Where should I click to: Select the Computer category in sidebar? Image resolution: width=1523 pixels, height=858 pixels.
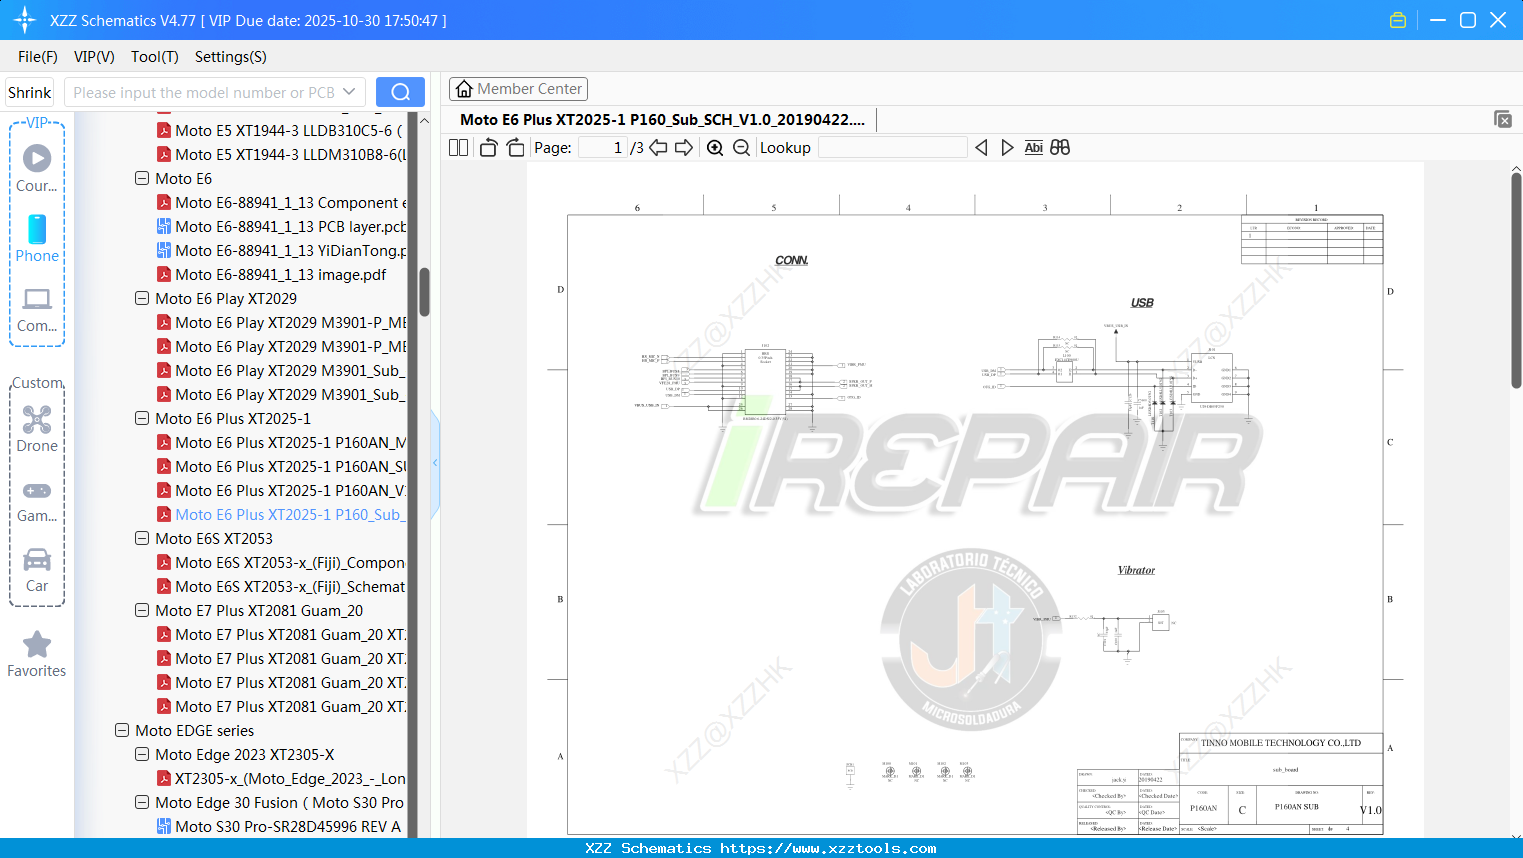(37, 310)
